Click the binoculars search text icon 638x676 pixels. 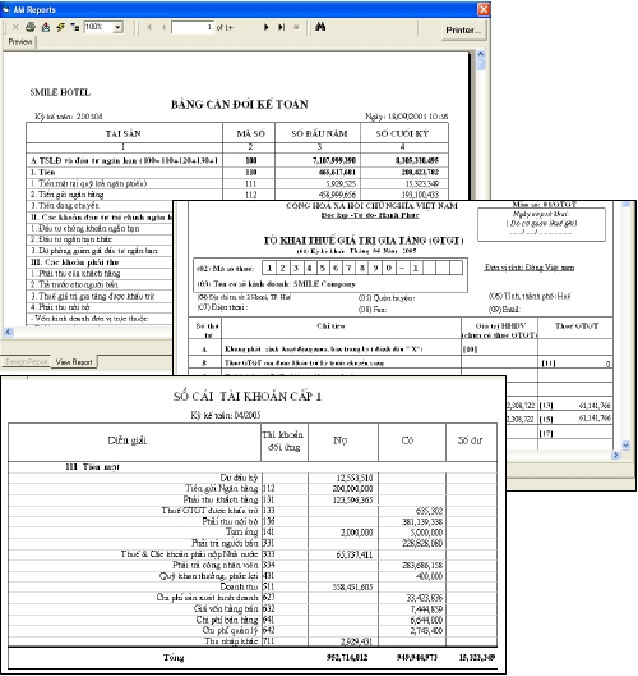tap(320, 27)
